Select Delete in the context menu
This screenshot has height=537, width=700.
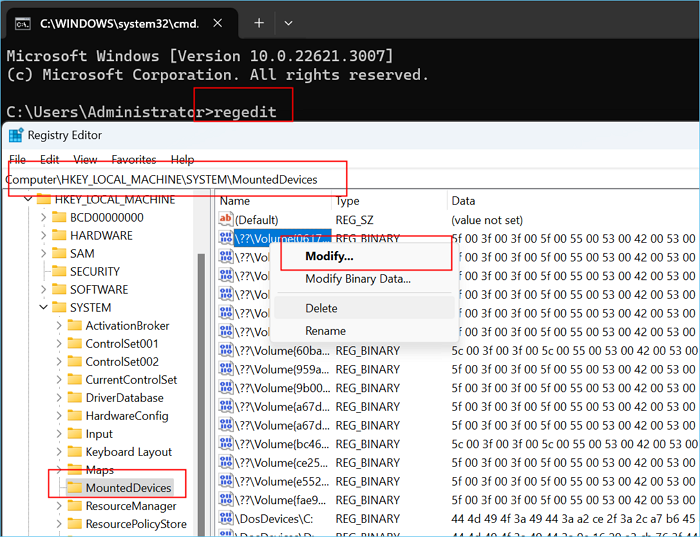321,308
